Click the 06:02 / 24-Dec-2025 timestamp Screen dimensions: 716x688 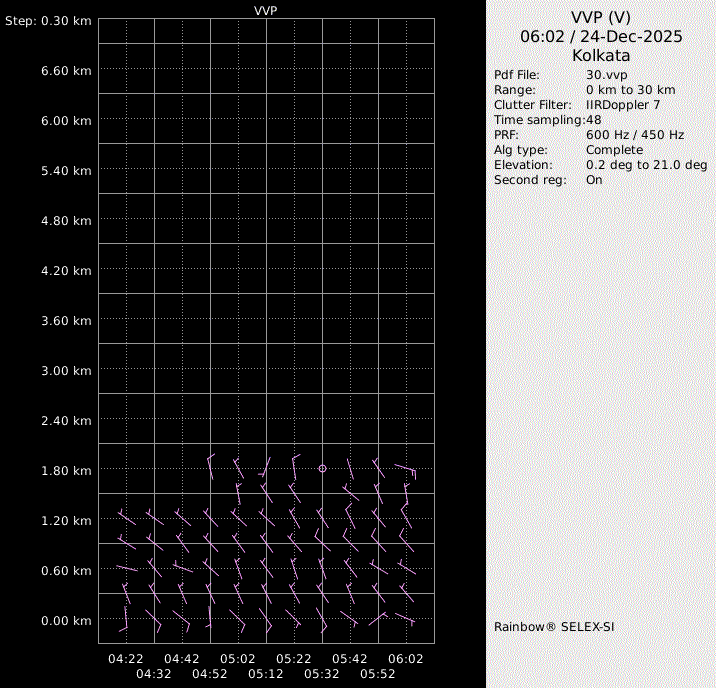[601, 36]
